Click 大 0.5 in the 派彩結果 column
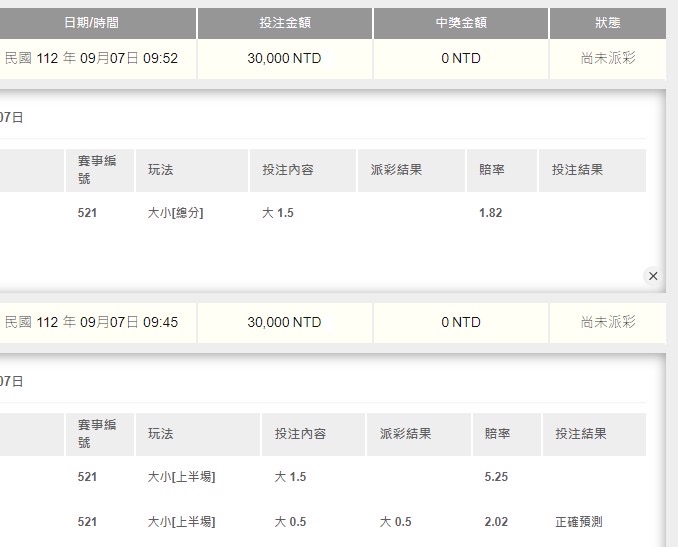This screenshot has height=547, width=678. point(395,521)
